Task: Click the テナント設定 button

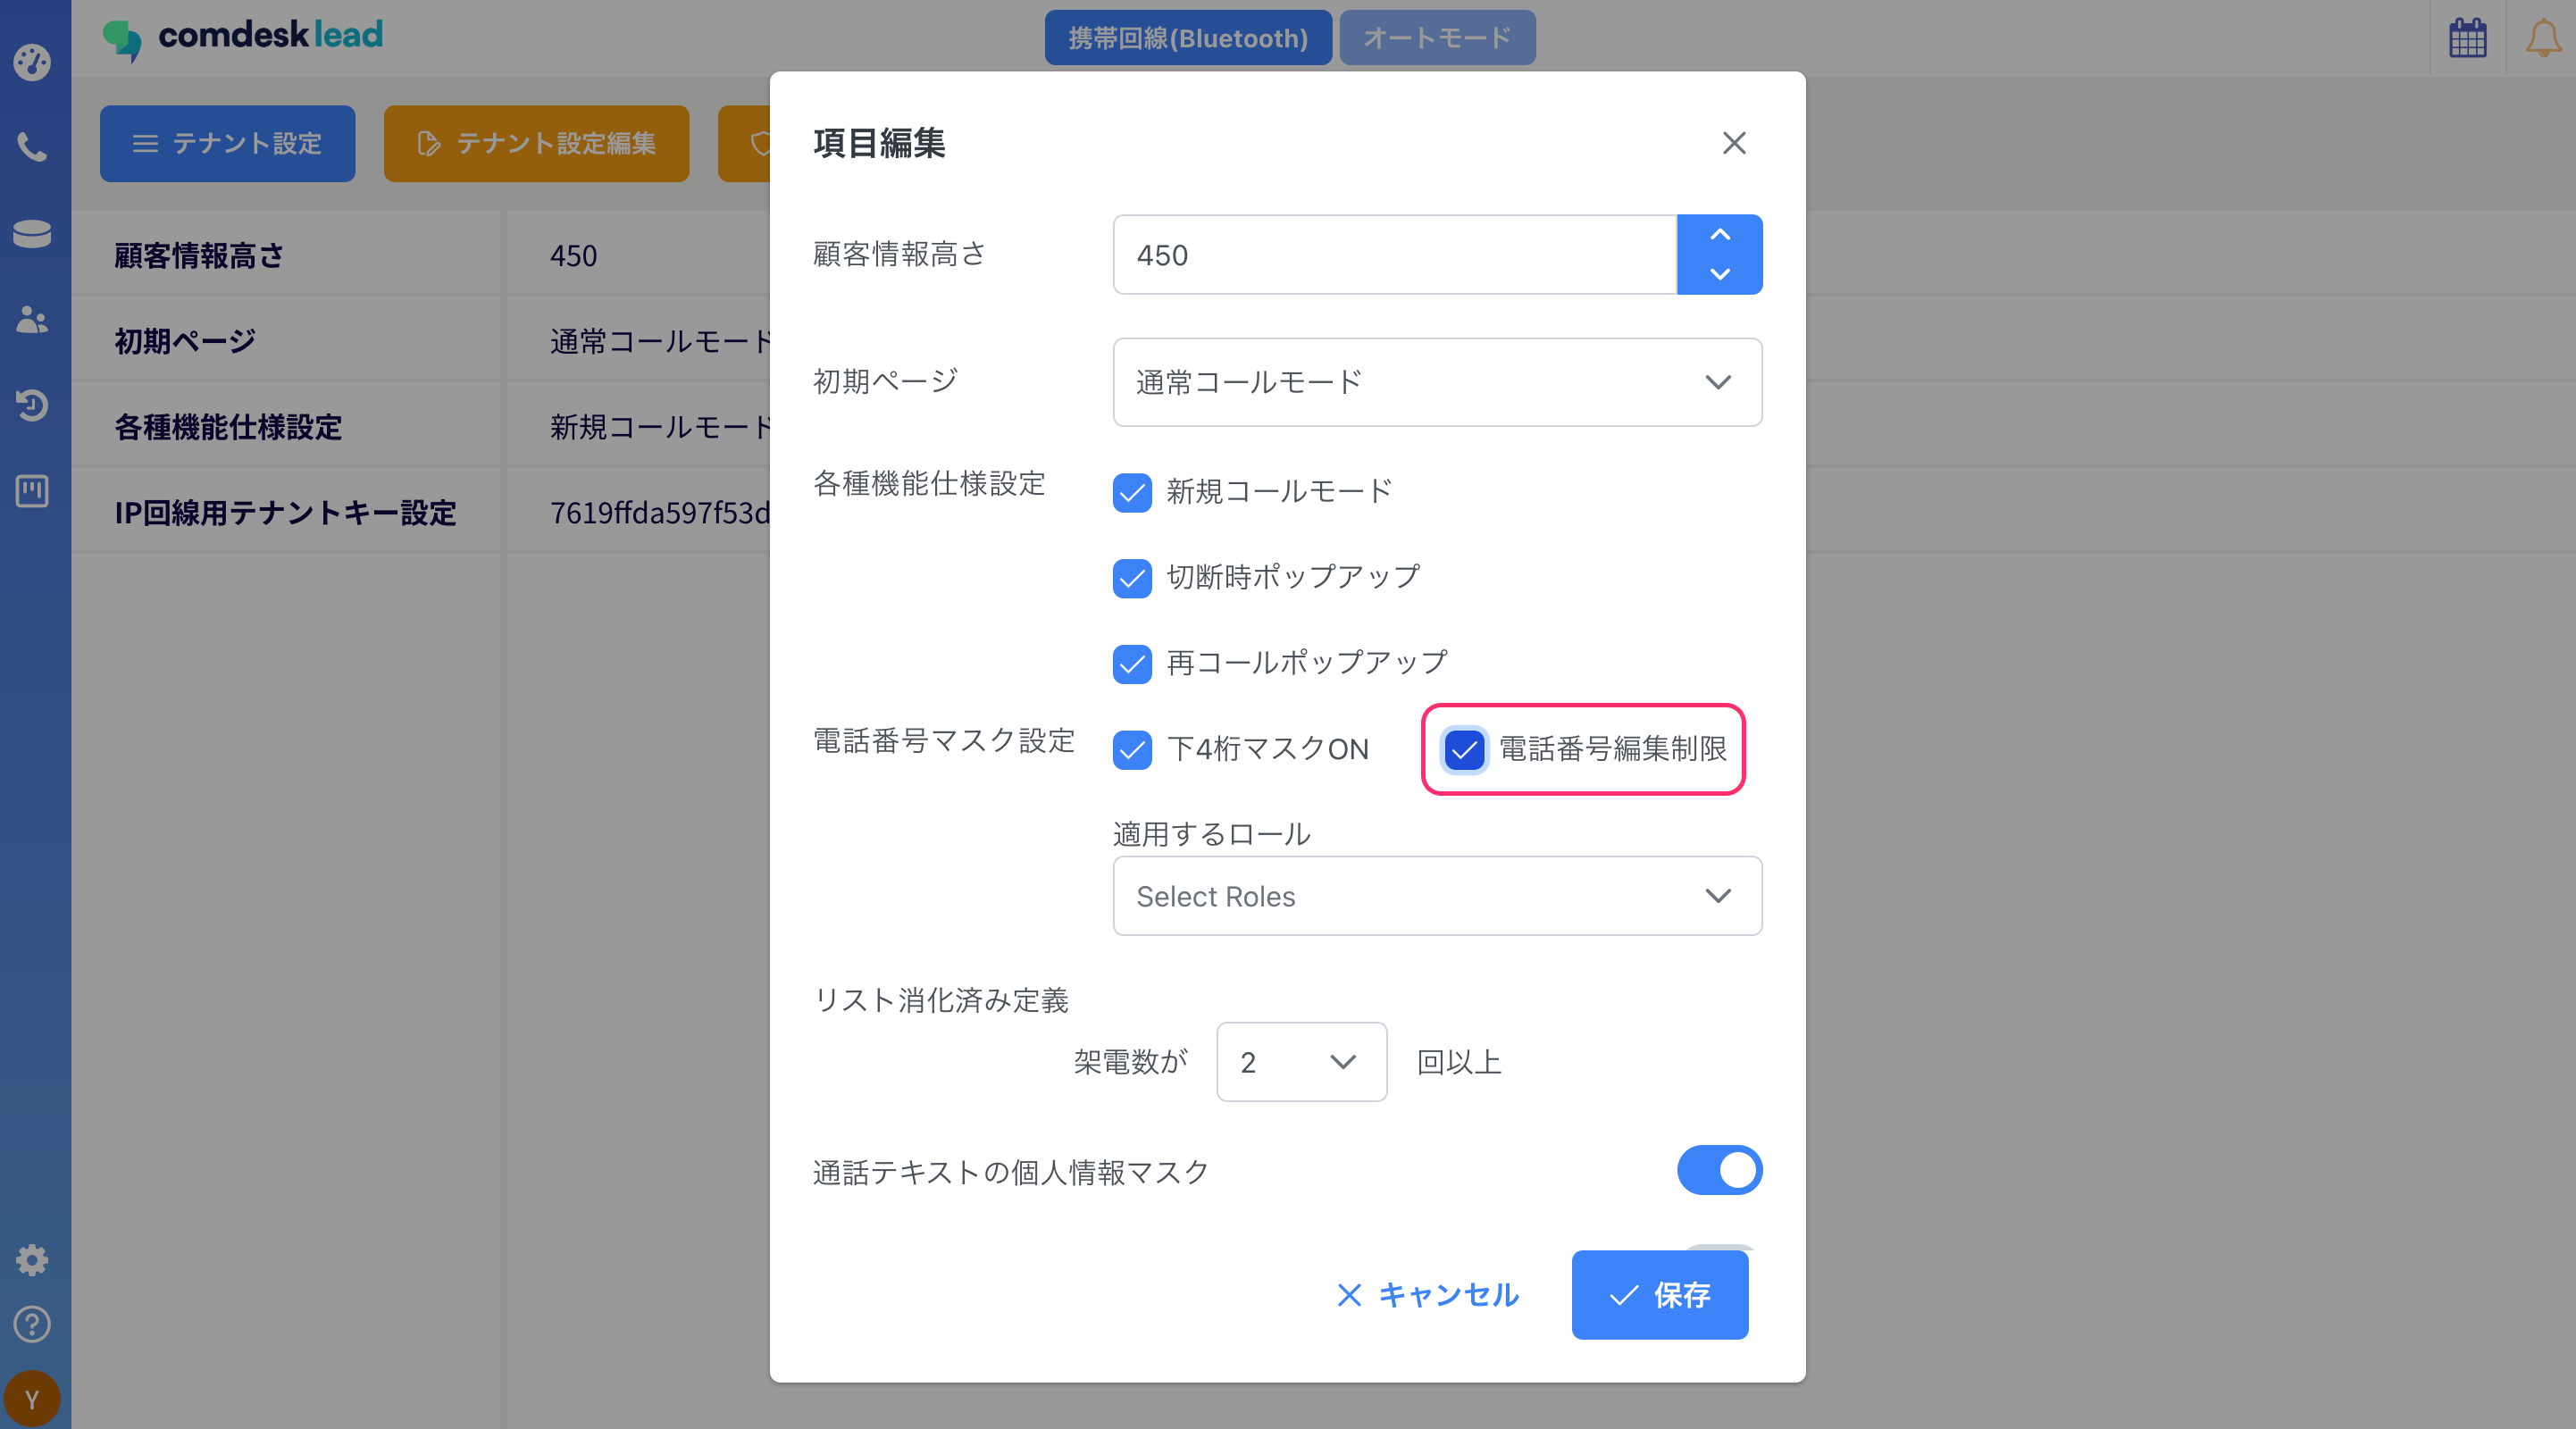Action: [x=227, y=143]
